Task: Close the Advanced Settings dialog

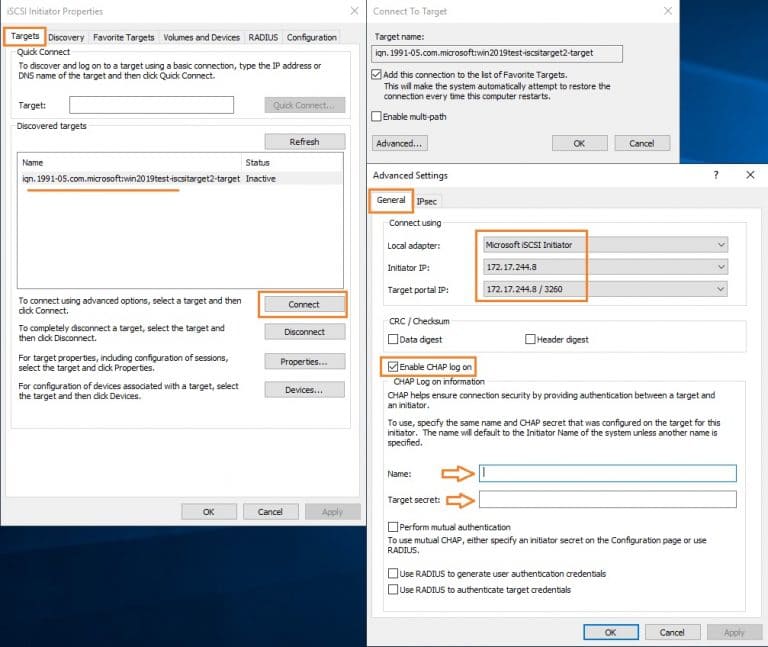Action: click(x=750, y=175)
